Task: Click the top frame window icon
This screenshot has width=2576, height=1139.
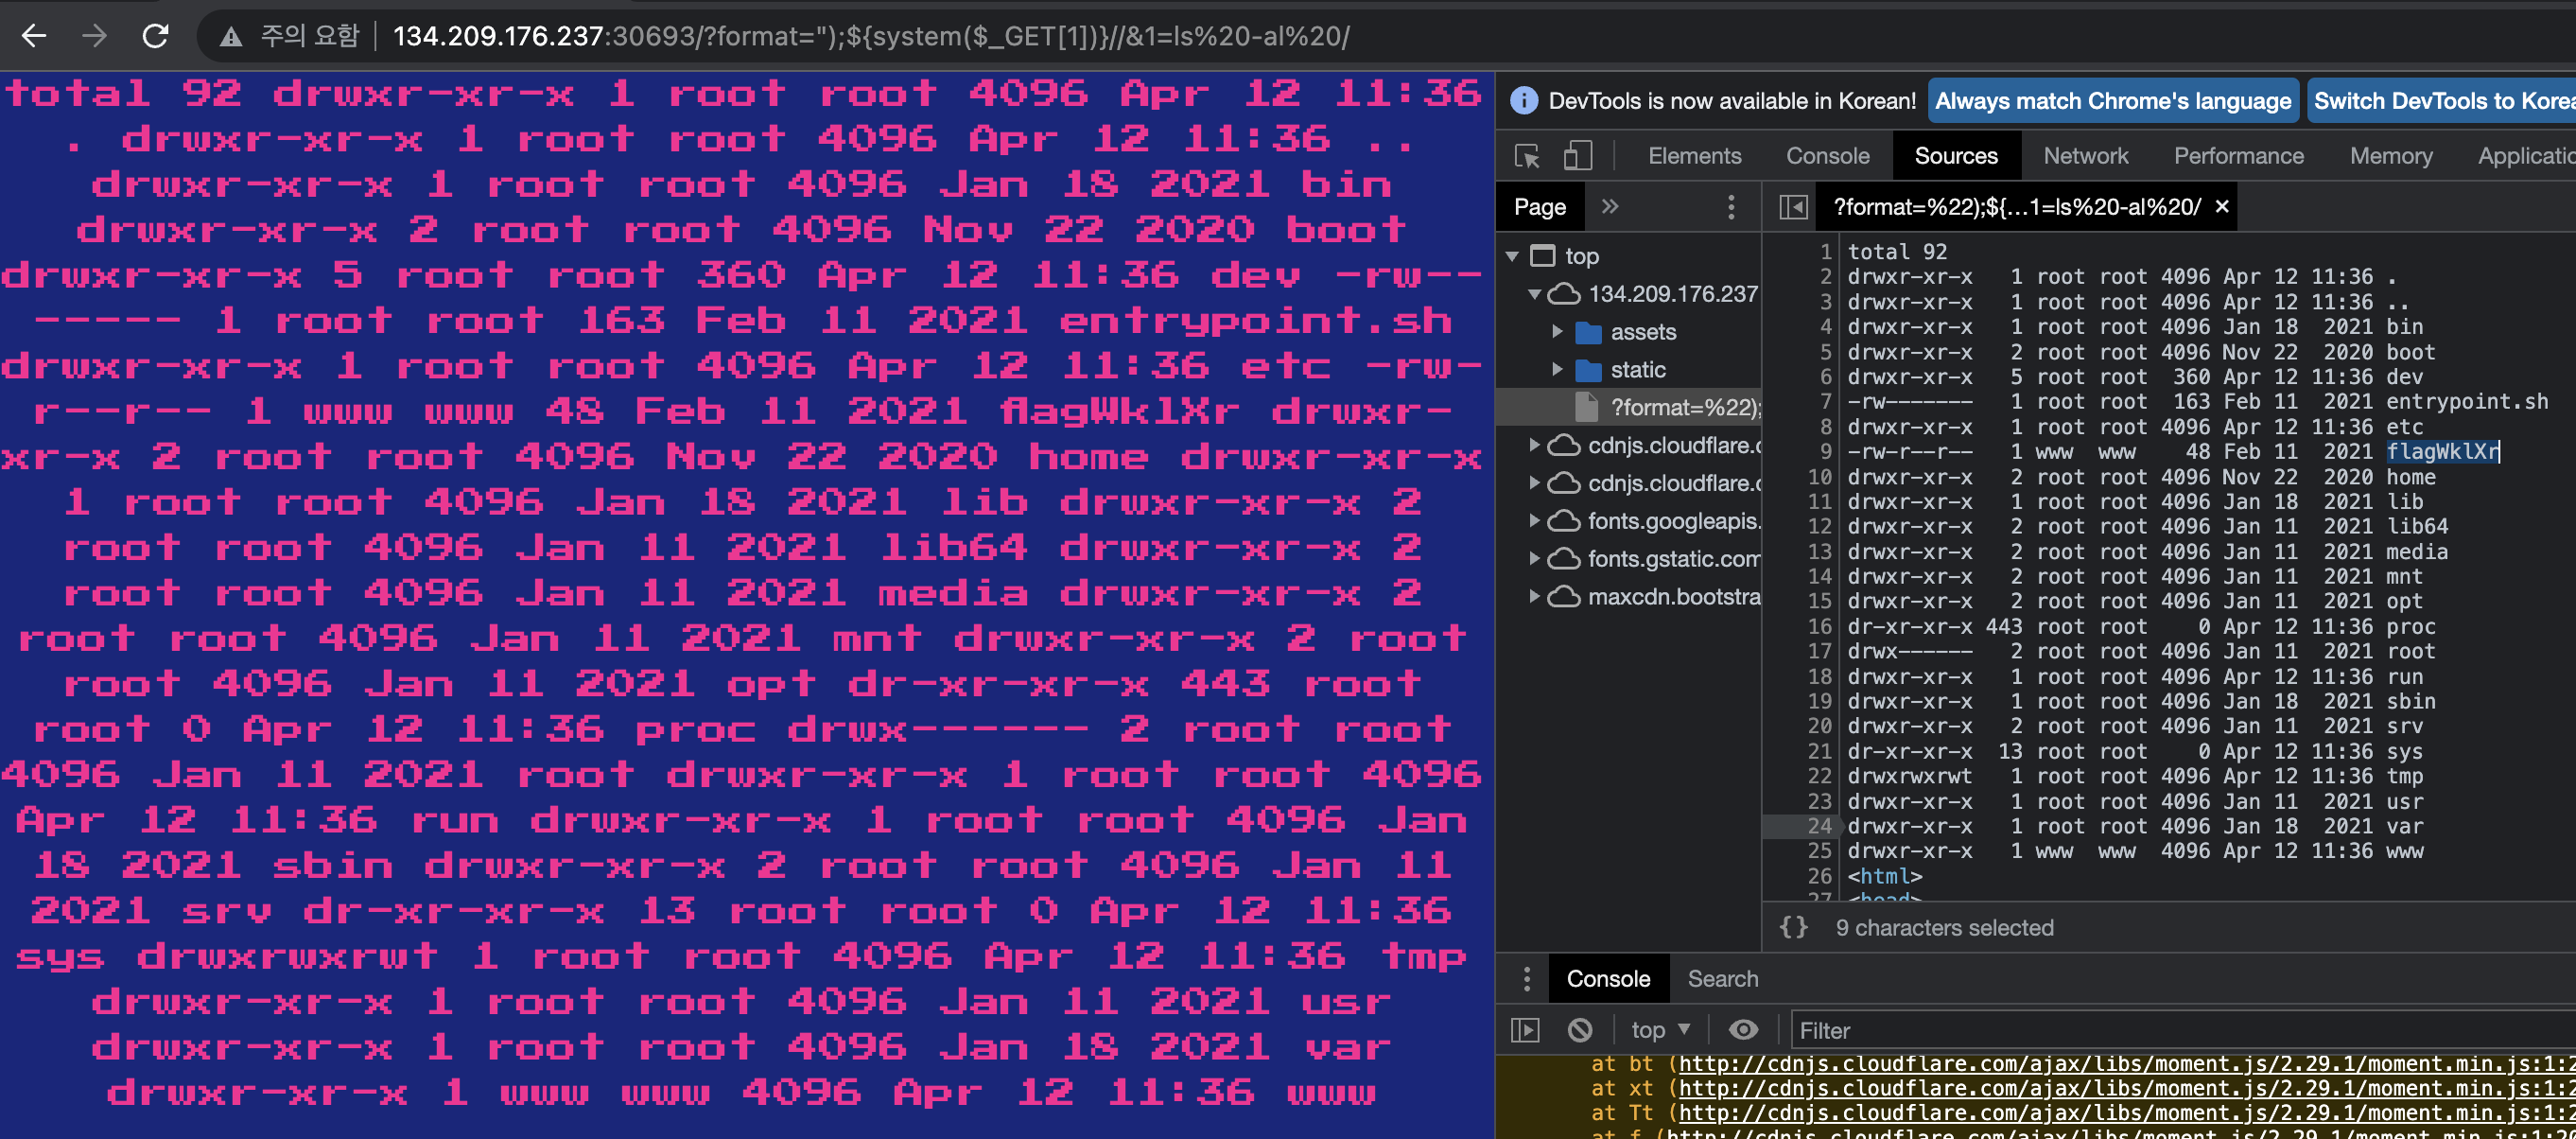Action: [x=1543, y=257]
